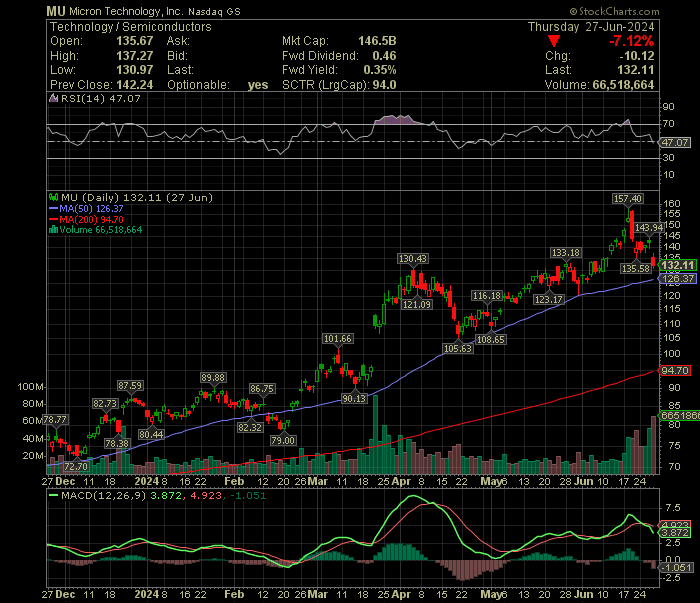Click the 130.43 April high label

pyautogui.click(x=412, y=258)
